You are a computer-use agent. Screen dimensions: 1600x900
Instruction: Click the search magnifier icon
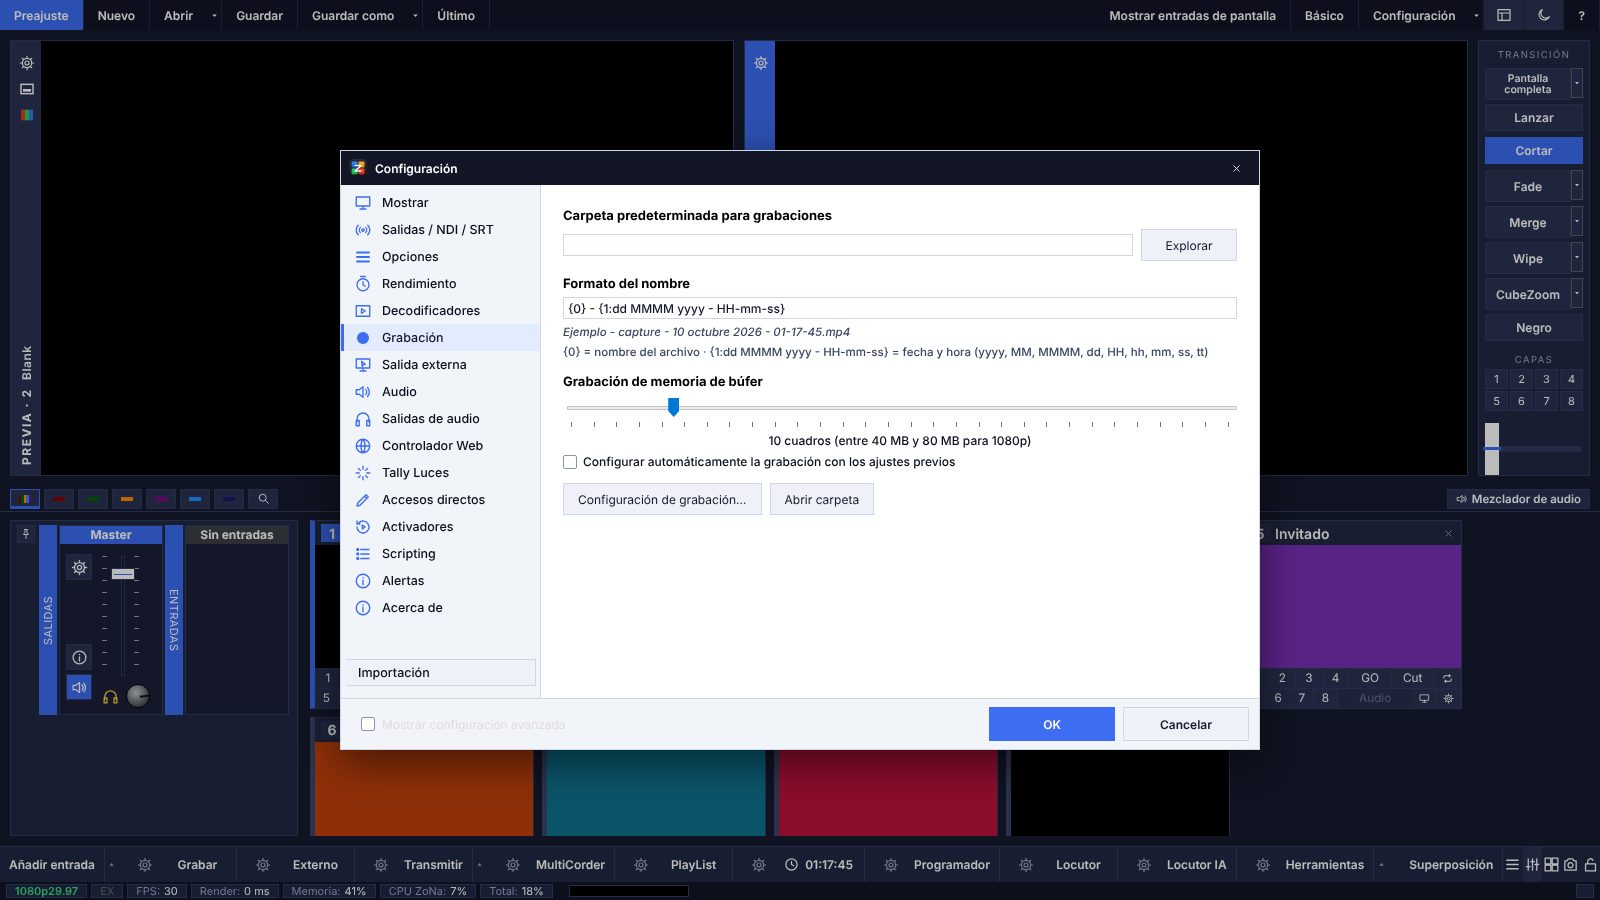[263, 498]
